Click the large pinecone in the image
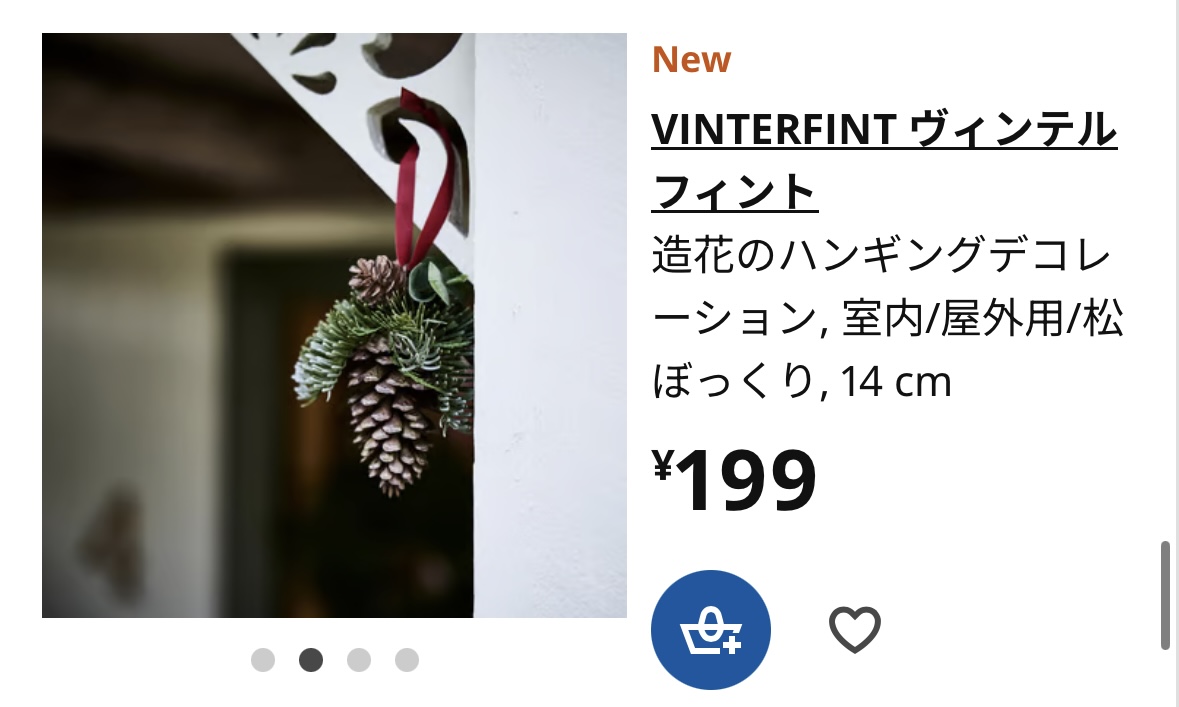Screen dimensions: 1179x707 (389, 417)
